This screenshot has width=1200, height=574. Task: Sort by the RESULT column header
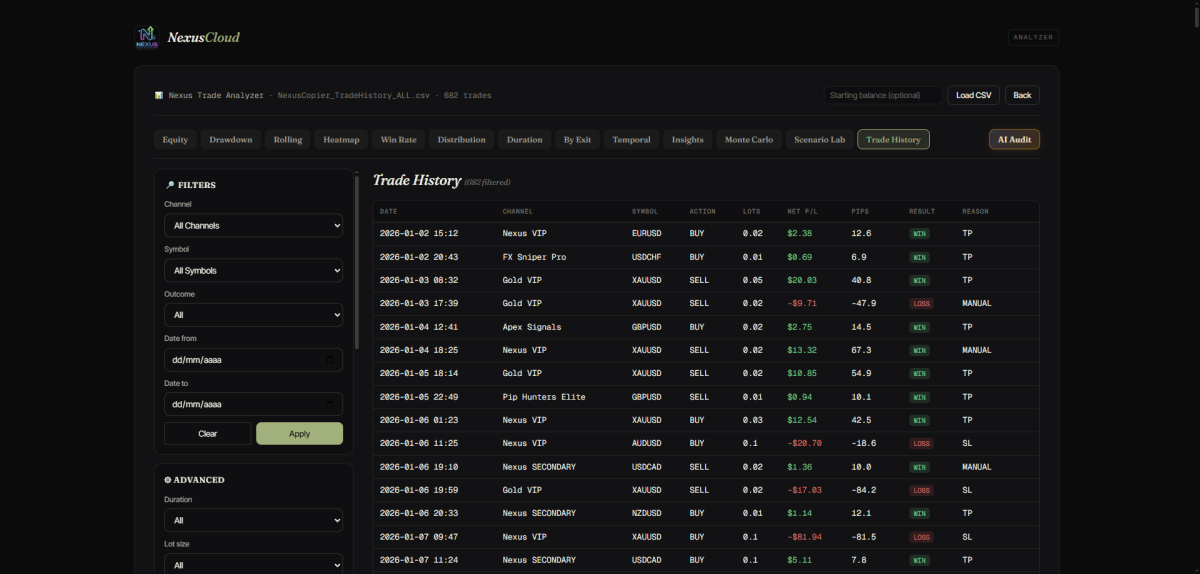pyautogui.click(x=922, y=211)
